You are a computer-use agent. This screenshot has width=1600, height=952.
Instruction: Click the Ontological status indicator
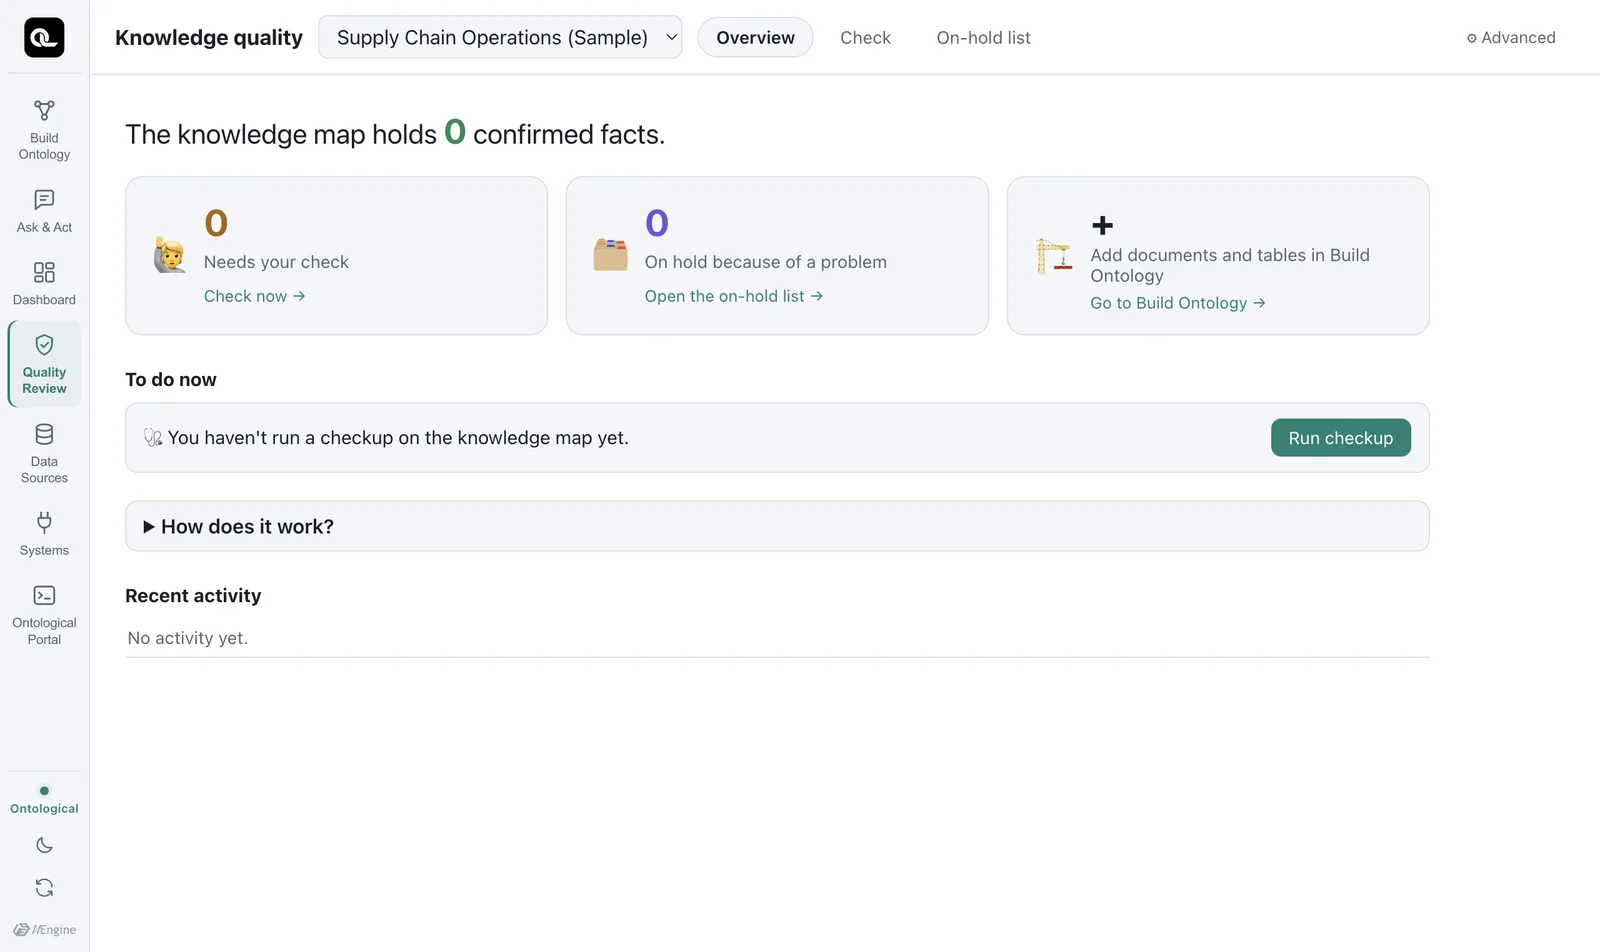(44, 800)
